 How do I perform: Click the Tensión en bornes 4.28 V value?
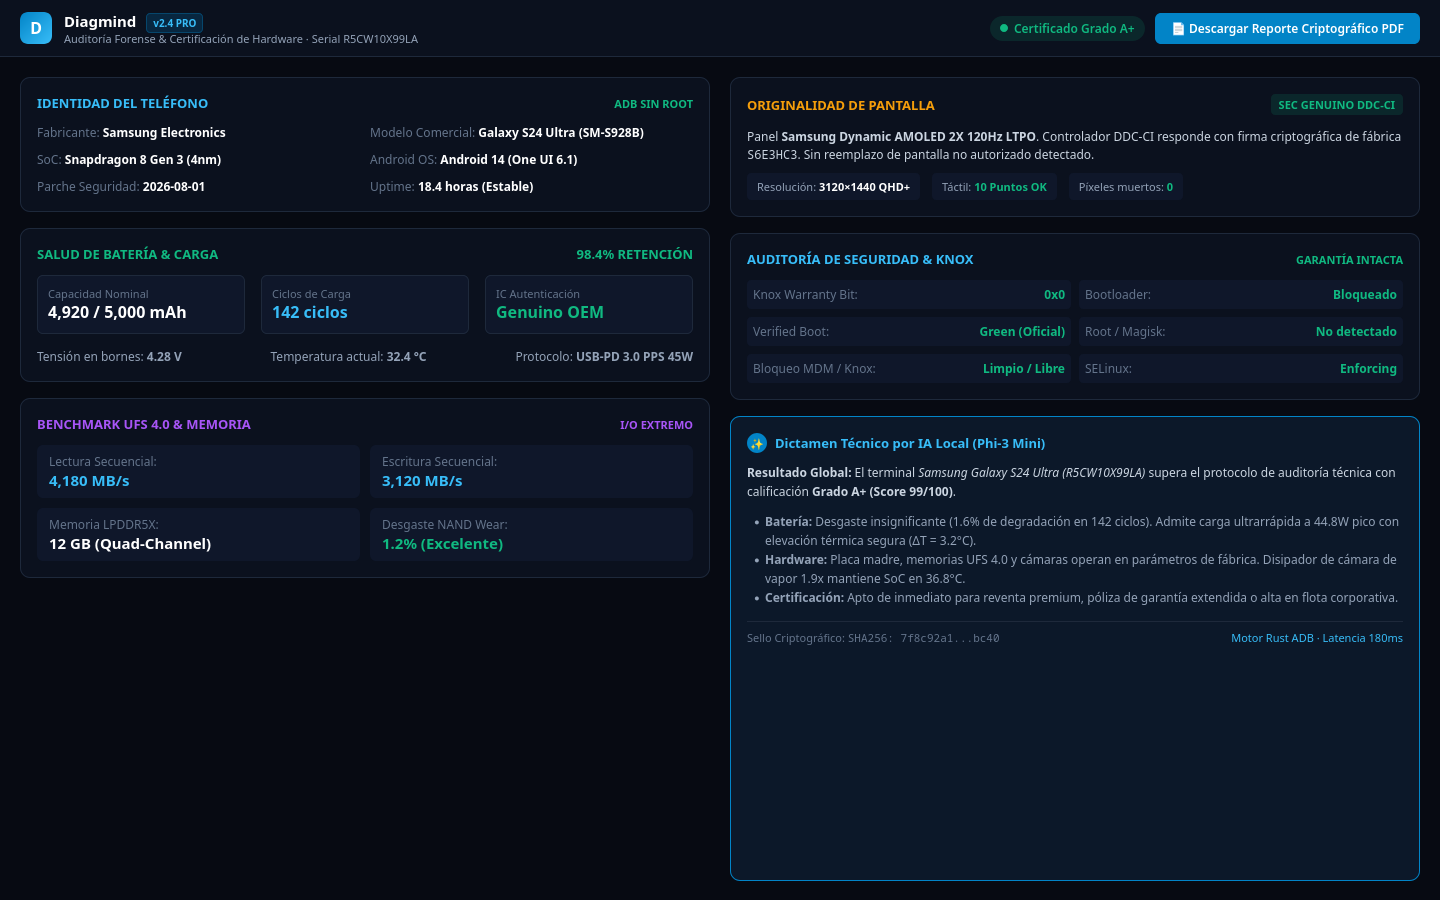(x=164, y=357)
